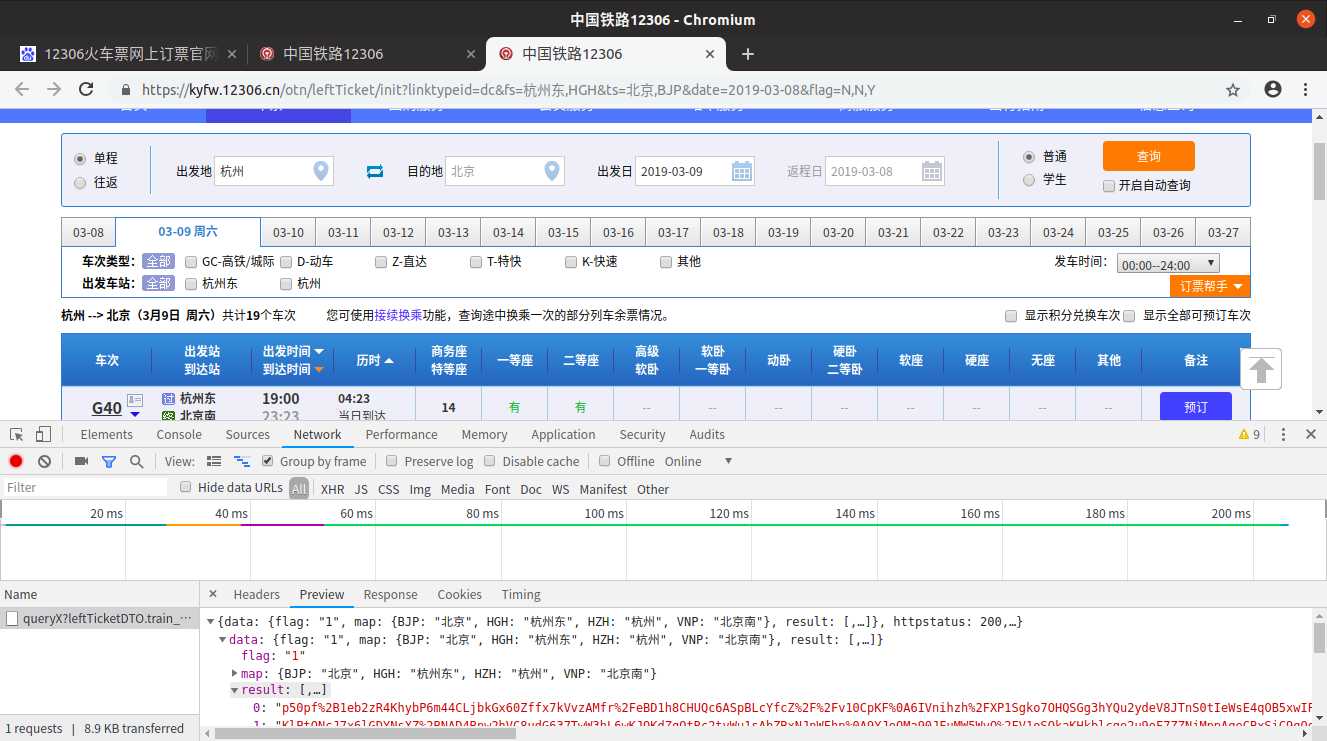Switch to Elements DevTools tab
Screen dimensions: 1327x741
pyautogui.click(x=107, y=434)
